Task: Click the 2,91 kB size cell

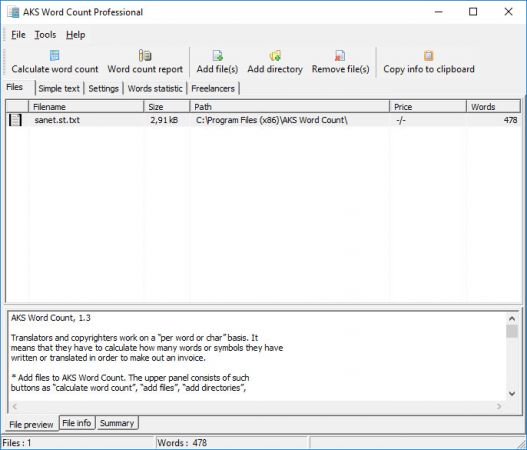Action: pos(164,120)
